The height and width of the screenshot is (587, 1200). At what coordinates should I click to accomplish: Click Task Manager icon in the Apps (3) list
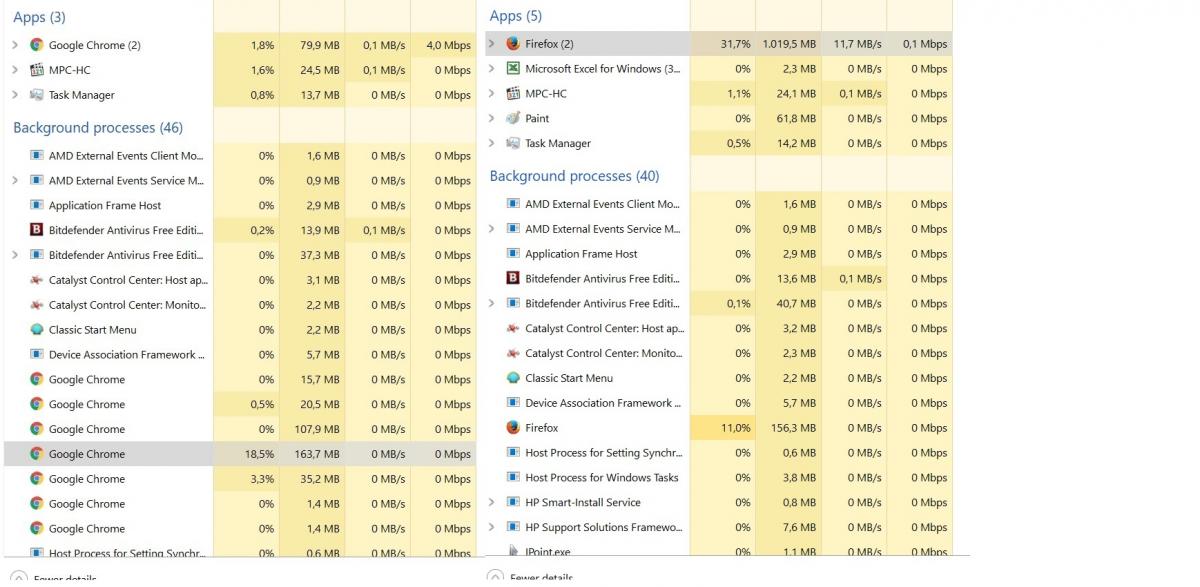coord(37,95)
